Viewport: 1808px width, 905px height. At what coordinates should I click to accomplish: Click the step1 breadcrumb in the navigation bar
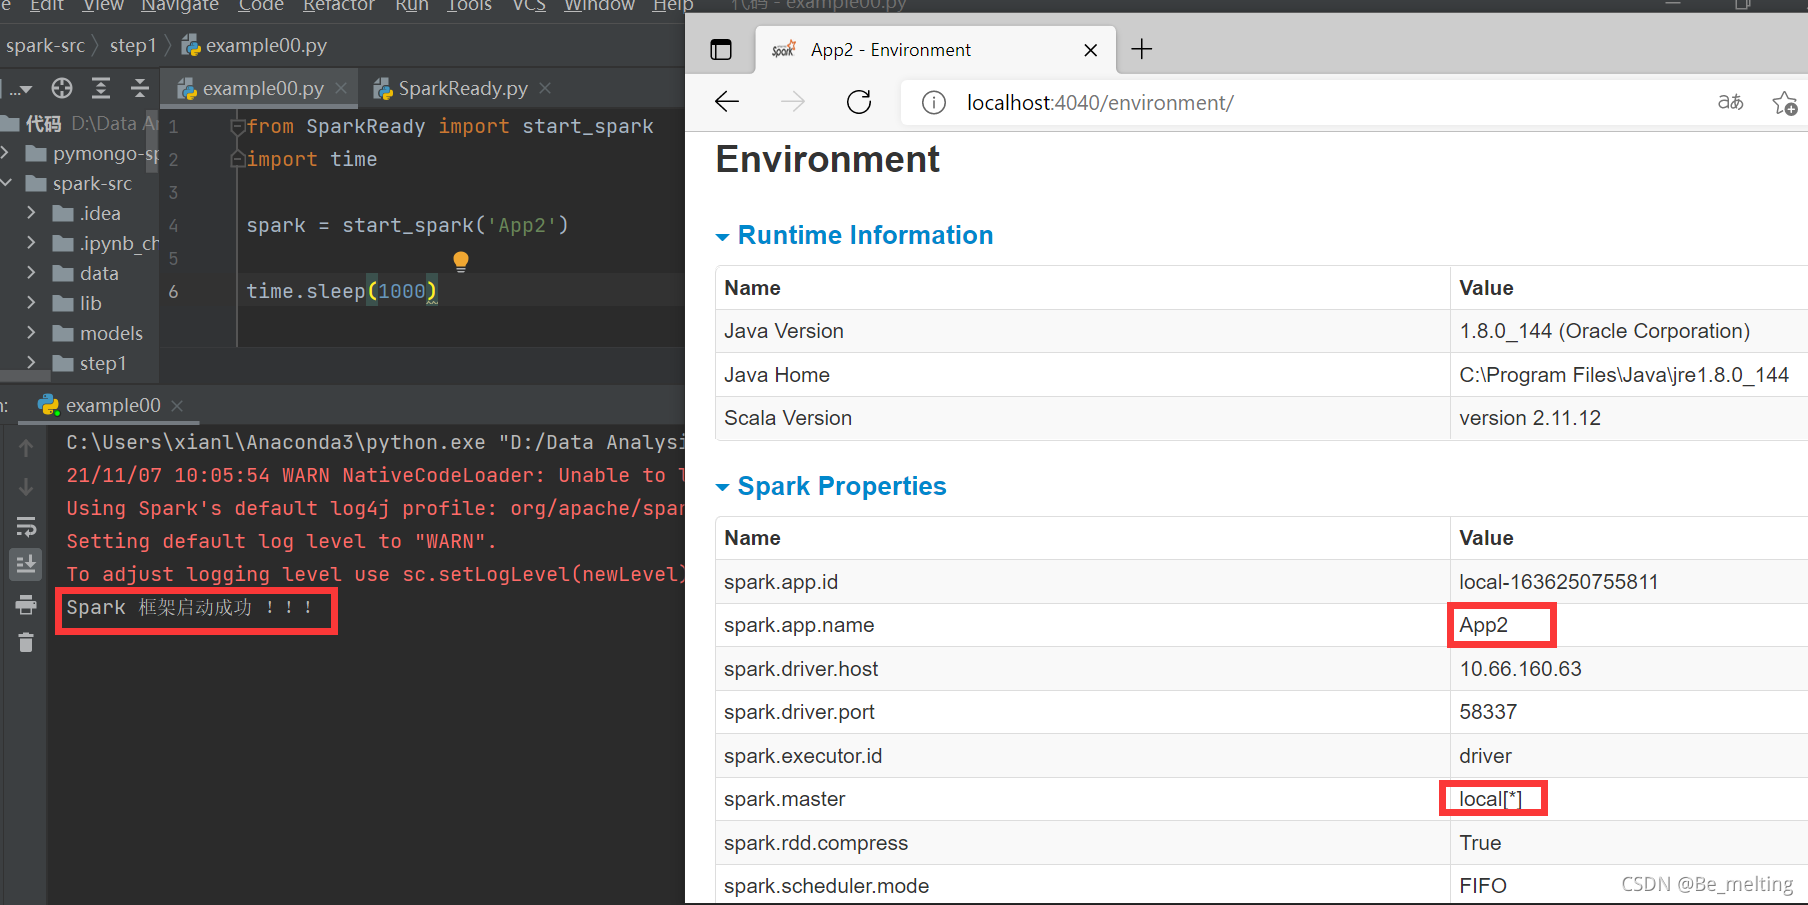[133, 45]
